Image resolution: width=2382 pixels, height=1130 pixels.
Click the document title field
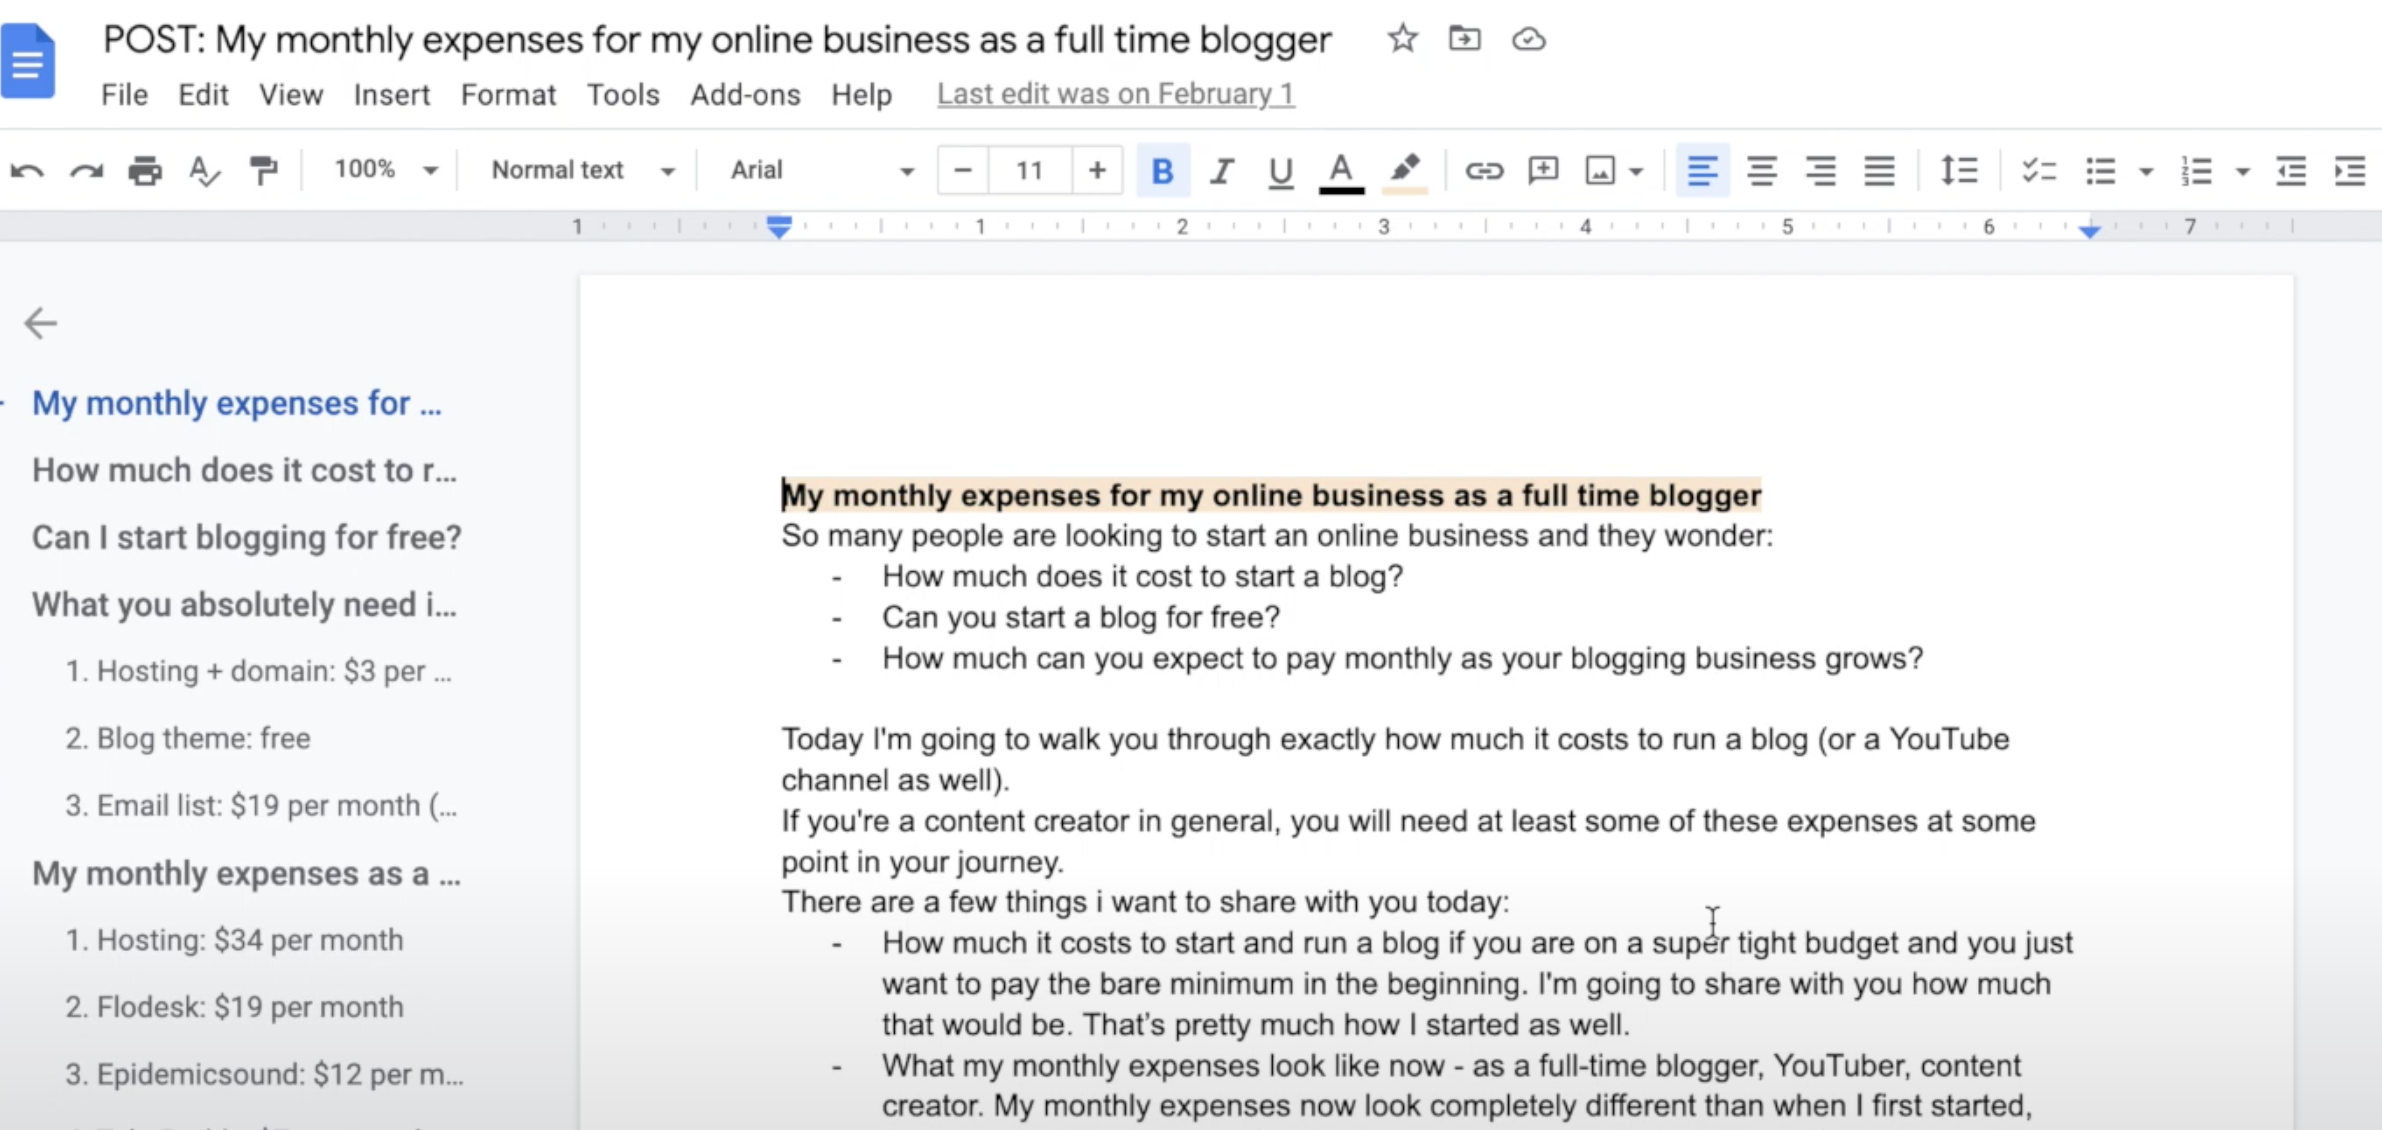coord(717,40)
